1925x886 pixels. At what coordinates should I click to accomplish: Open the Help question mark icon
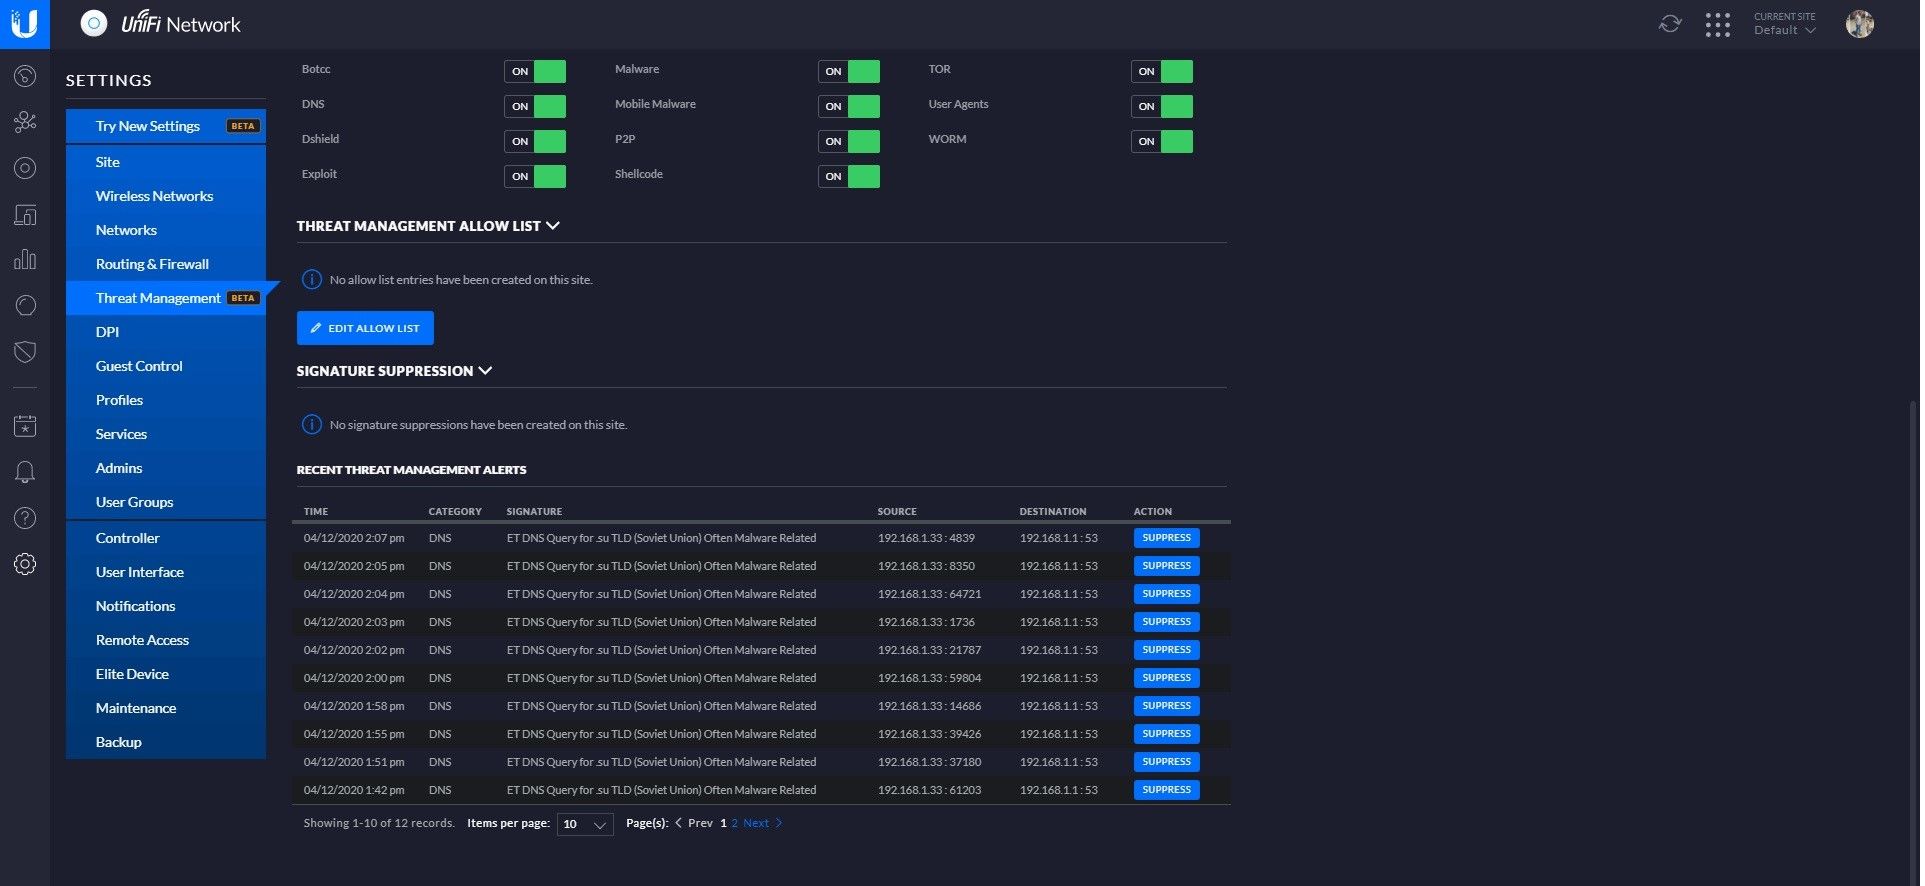click(x=25, y=518)
